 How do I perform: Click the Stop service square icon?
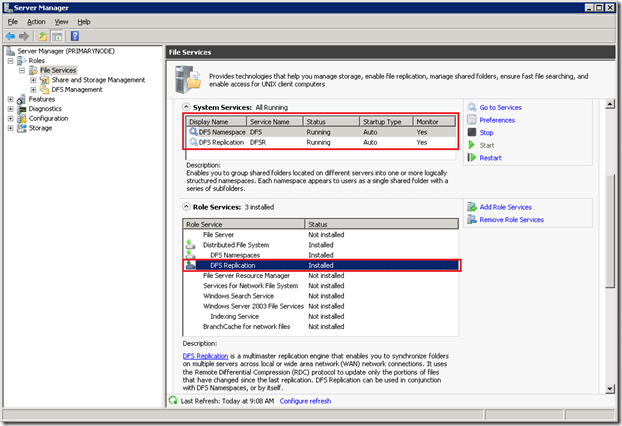pos(472,132)
